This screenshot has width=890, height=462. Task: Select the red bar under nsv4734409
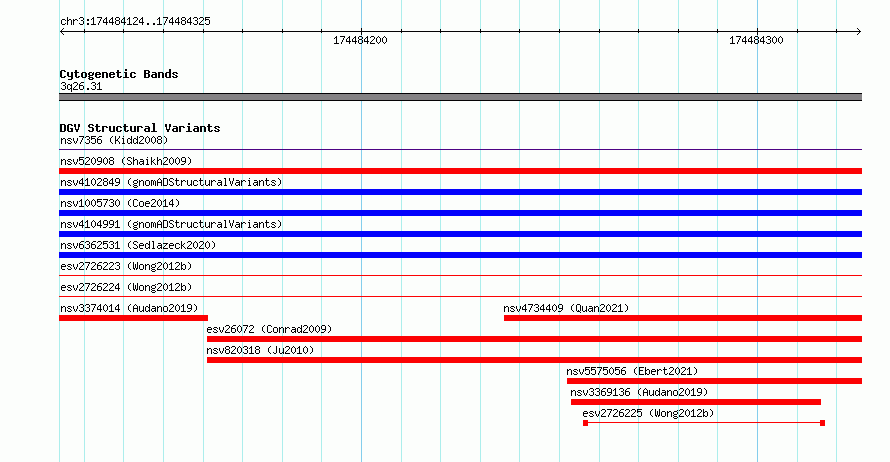[x=683, y=318]
